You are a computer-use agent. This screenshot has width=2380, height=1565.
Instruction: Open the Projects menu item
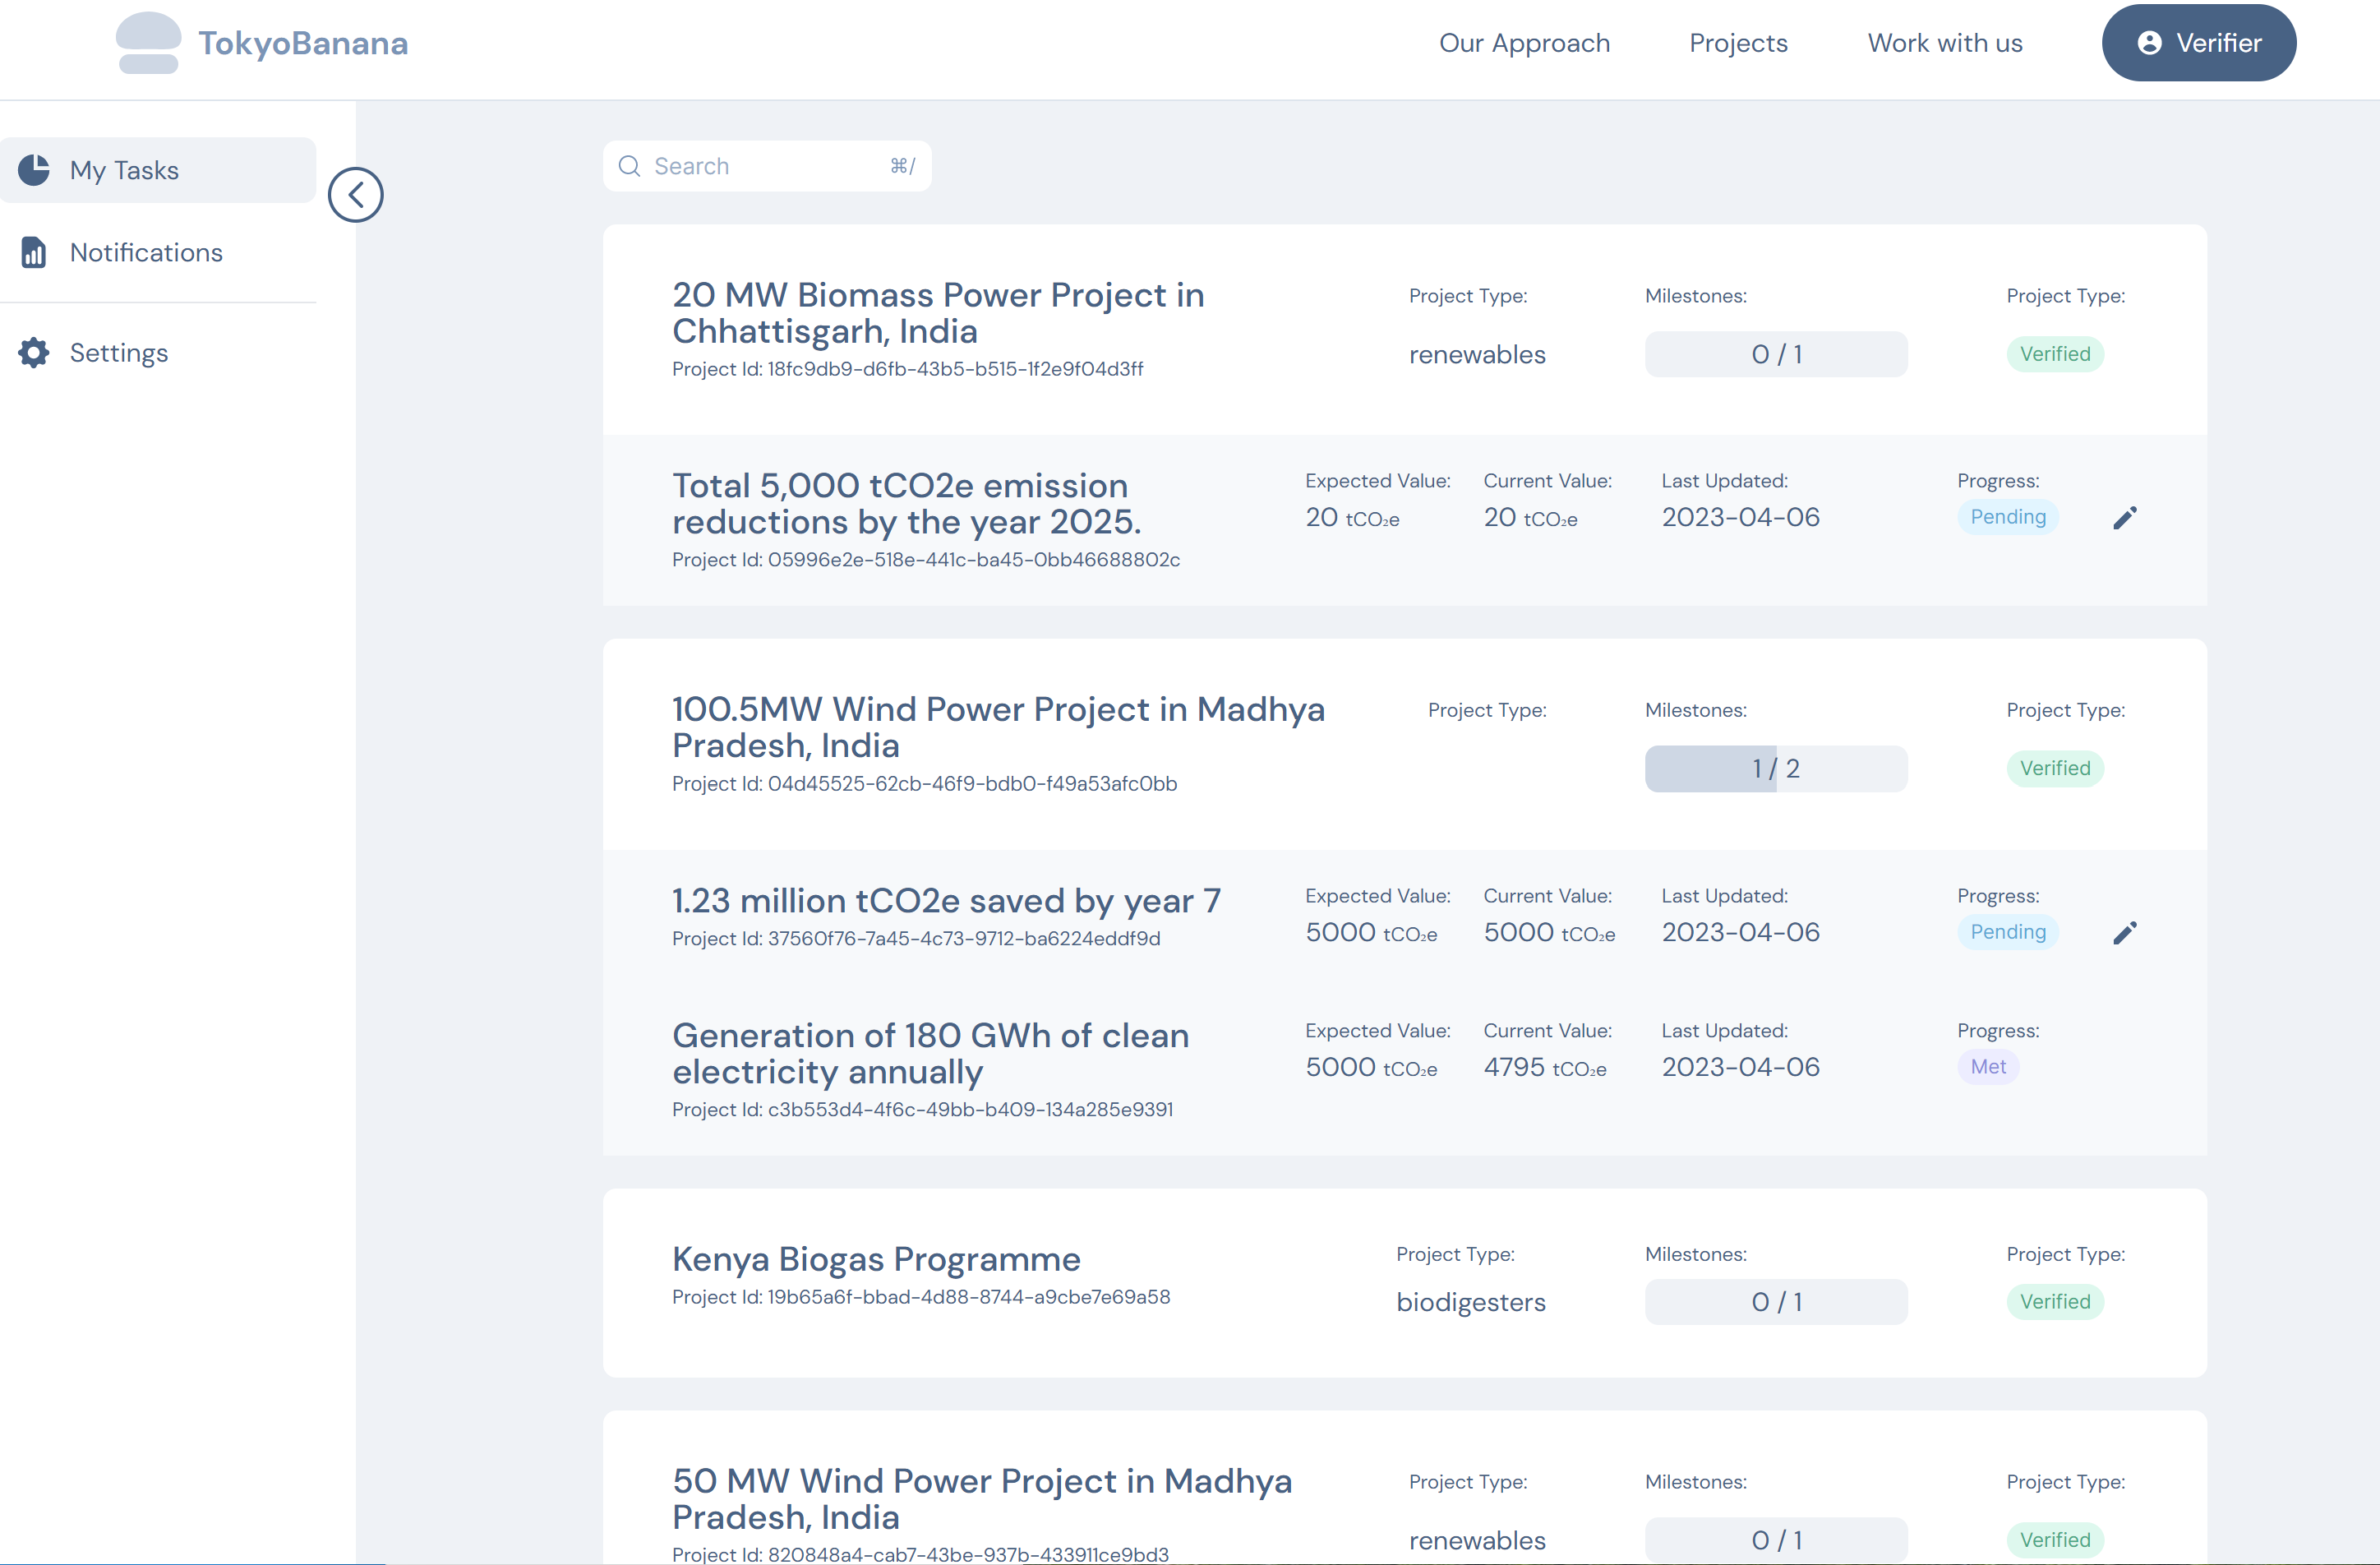pos(1738,43)
